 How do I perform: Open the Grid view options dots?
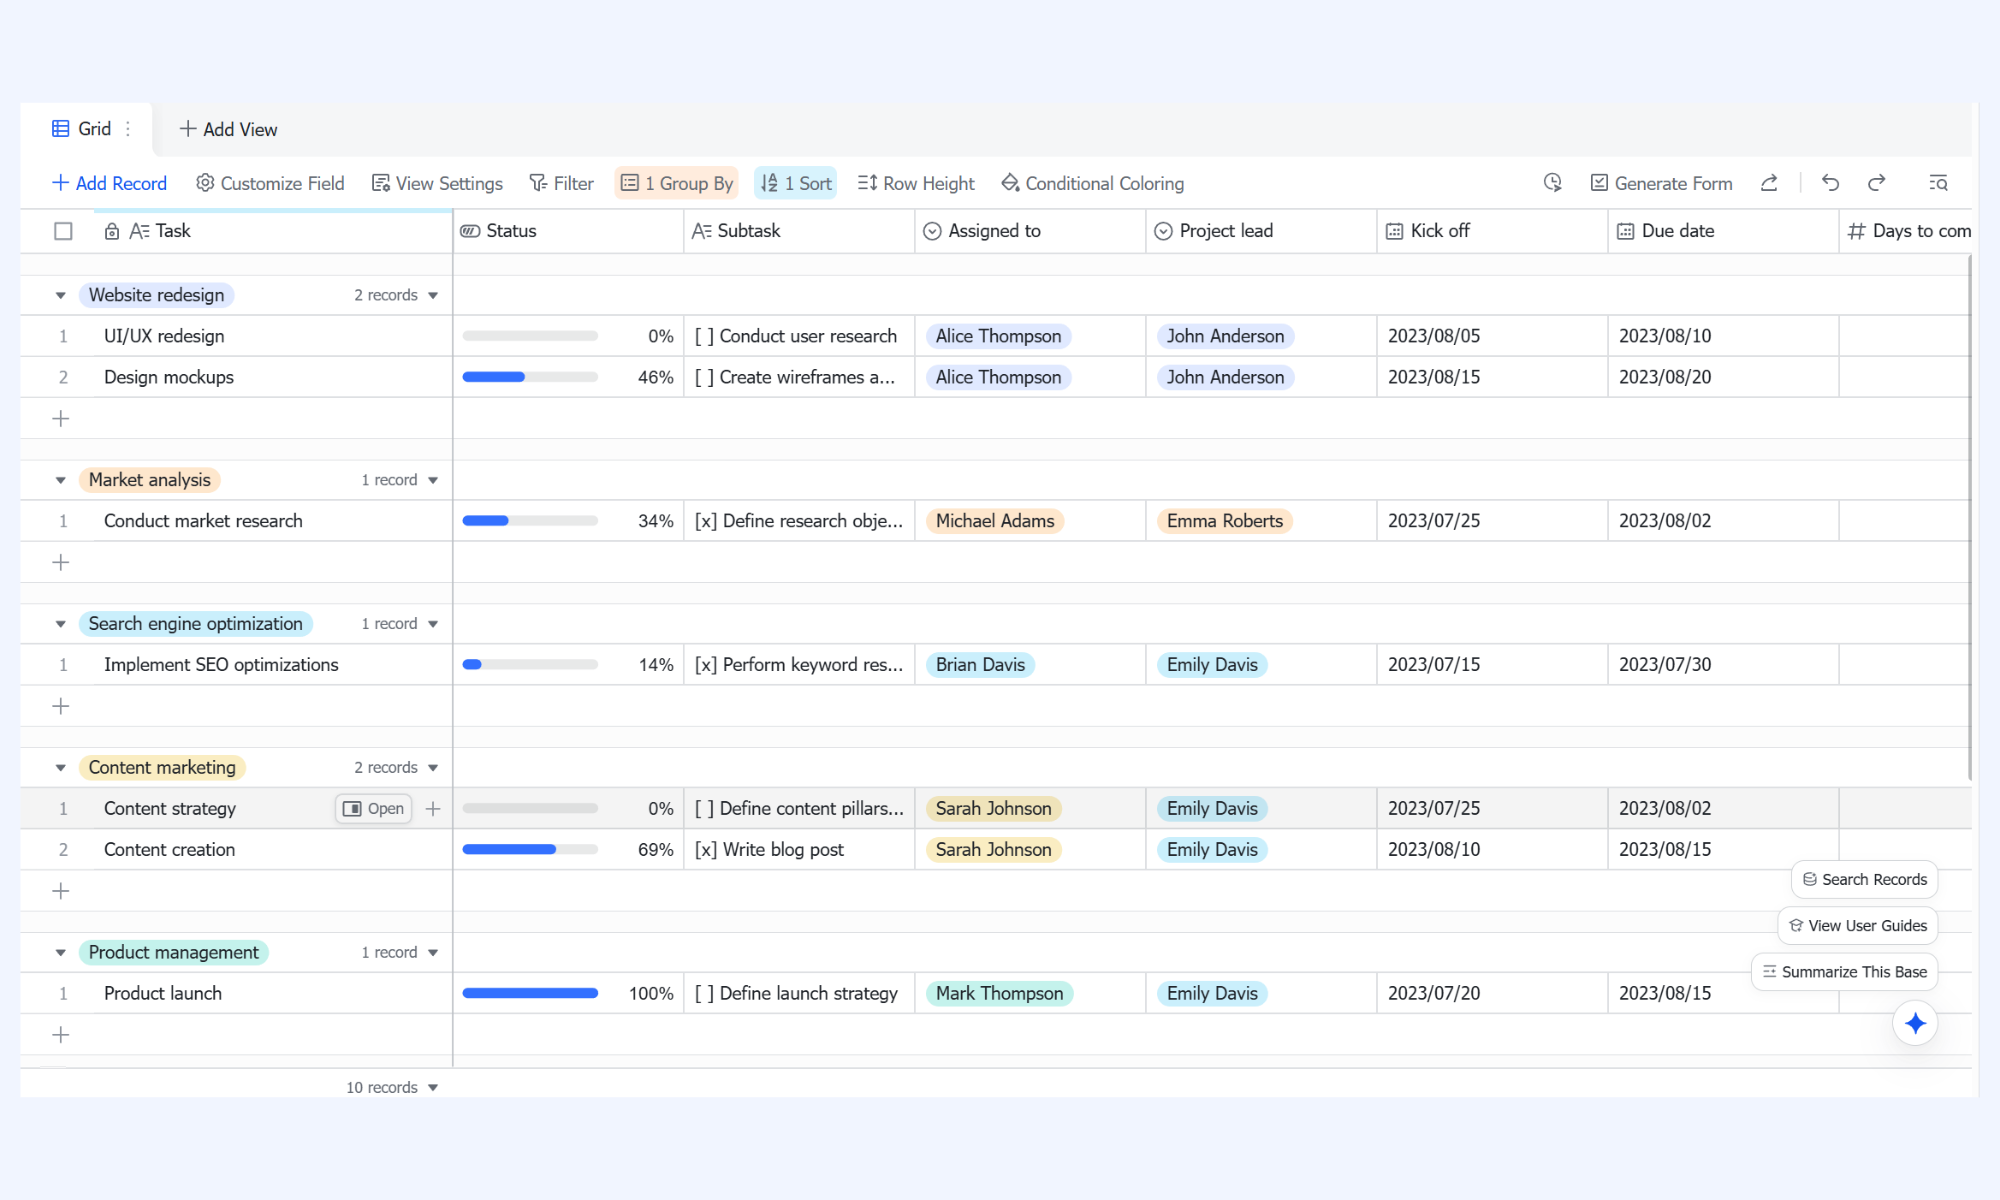point(128,129)
